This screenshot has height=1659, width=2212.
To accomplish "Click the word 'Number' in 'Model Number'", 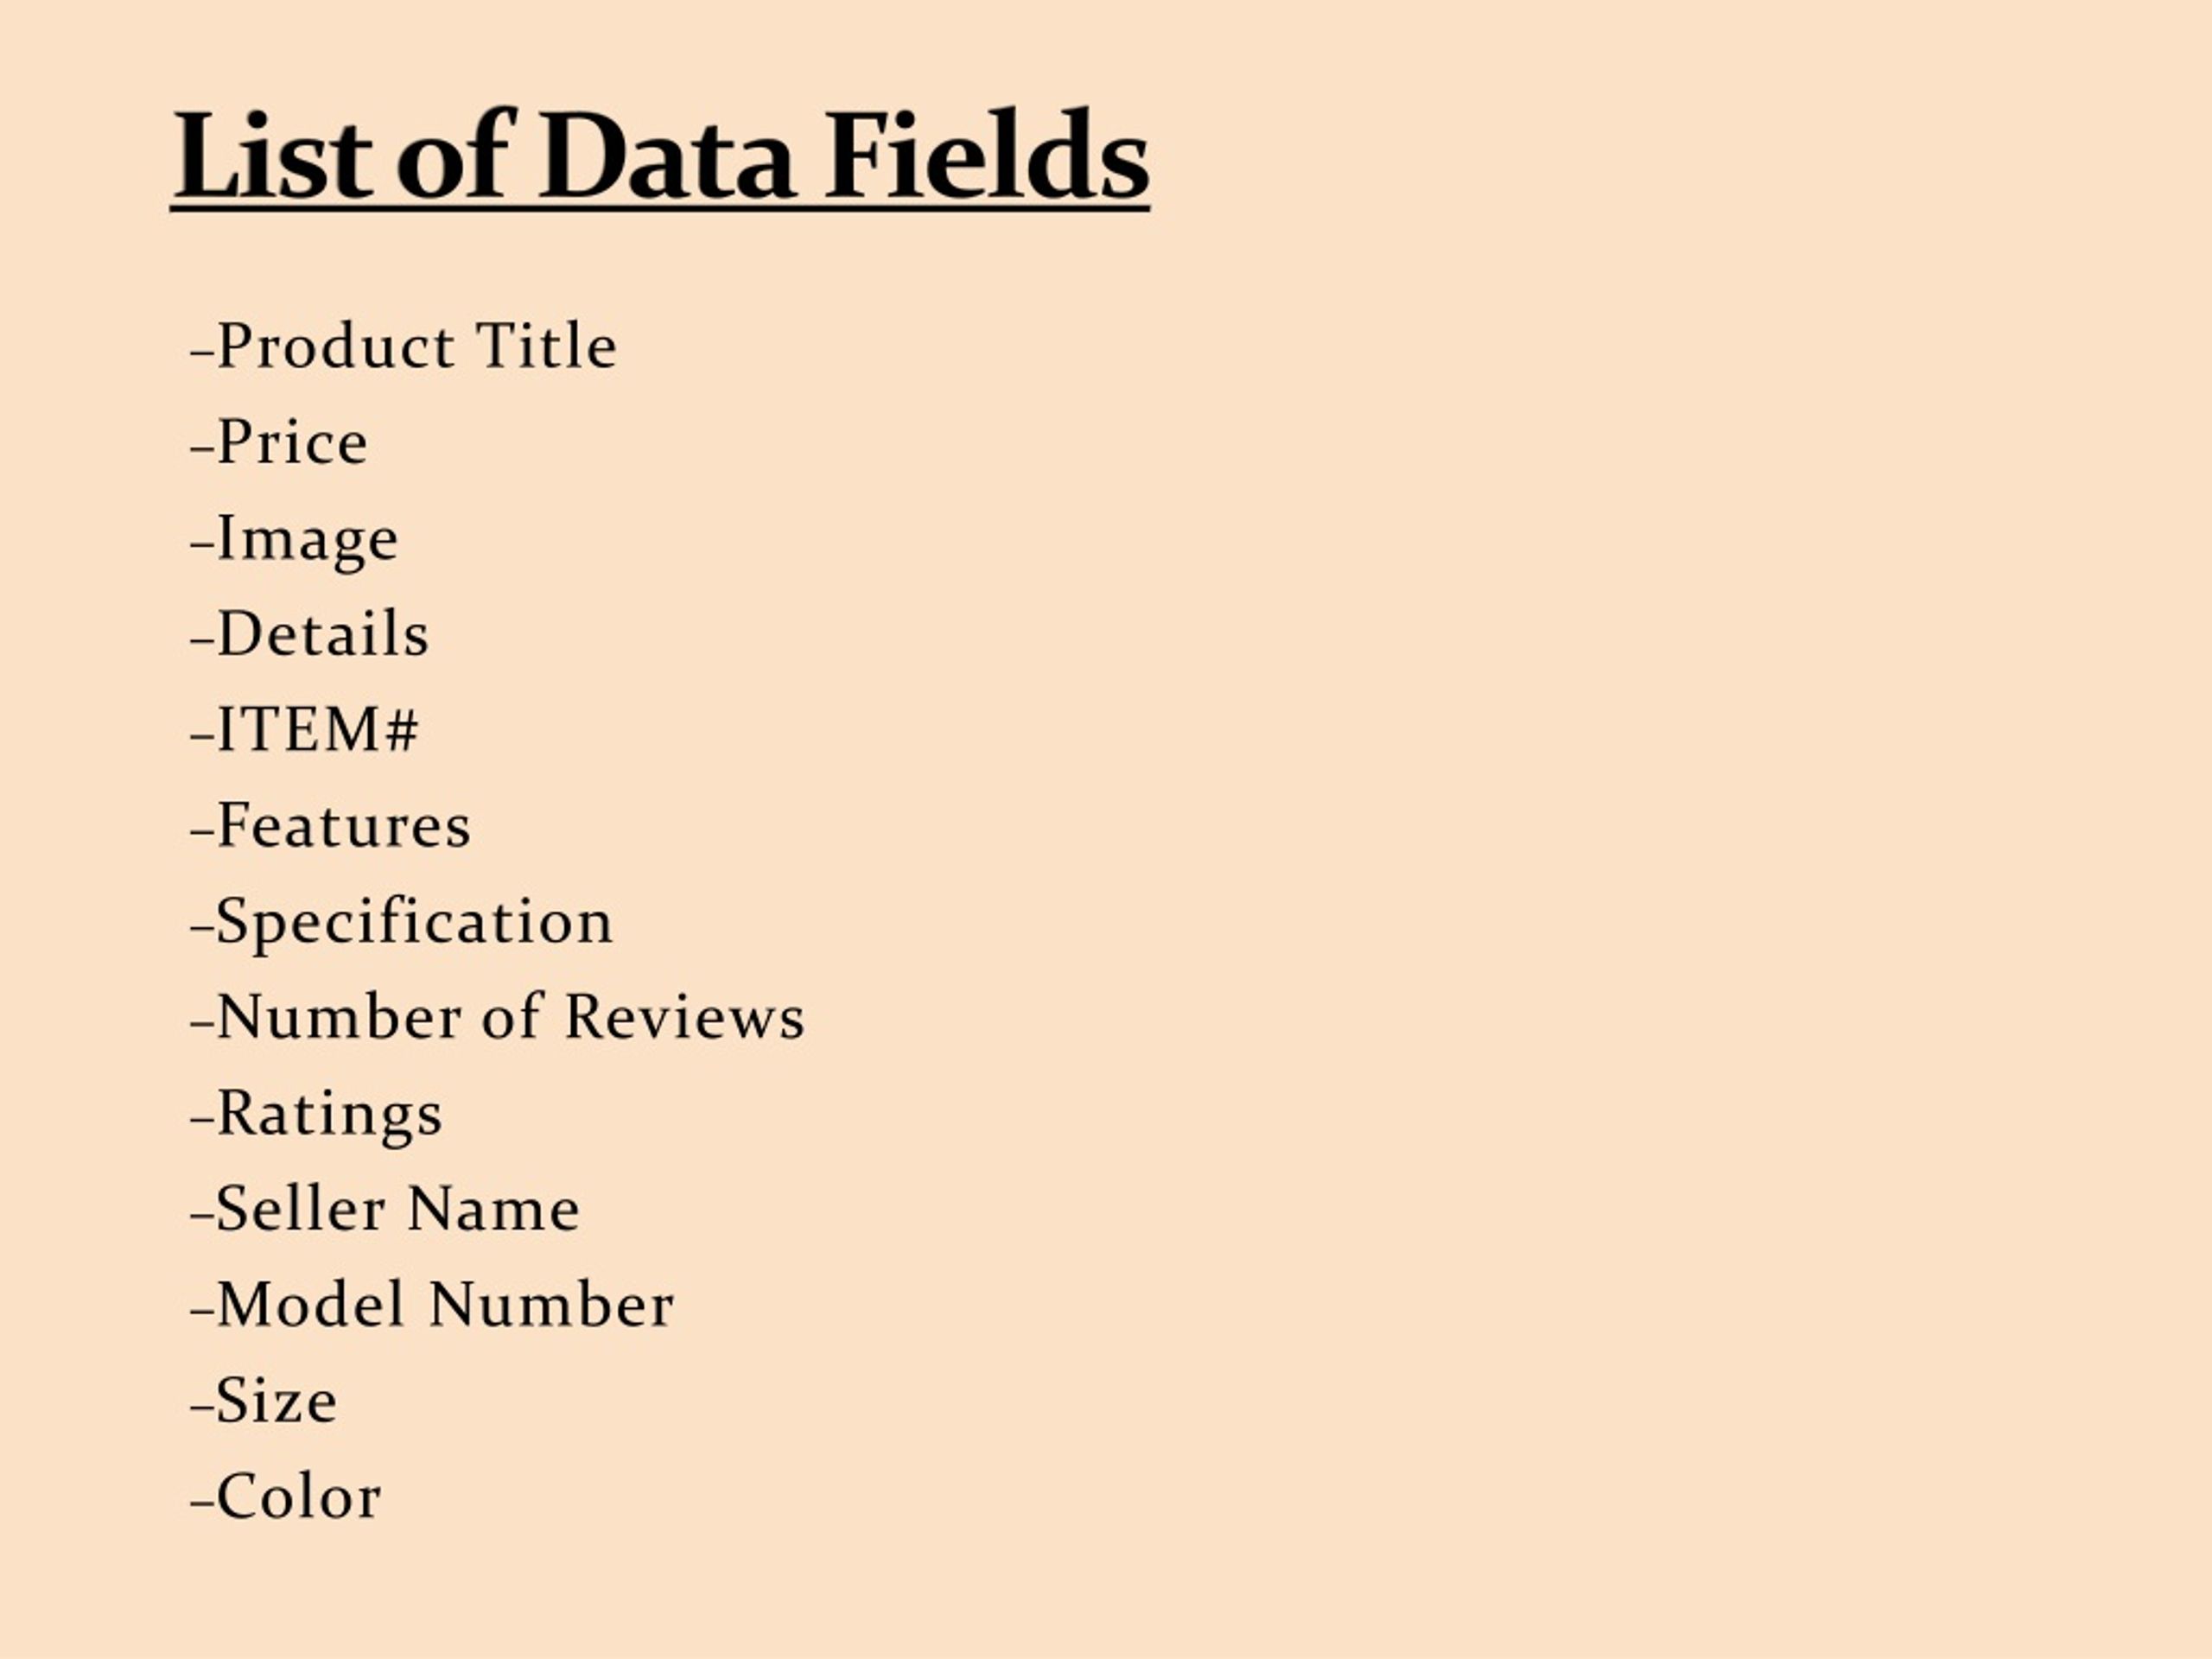I will click(552, 1304).
